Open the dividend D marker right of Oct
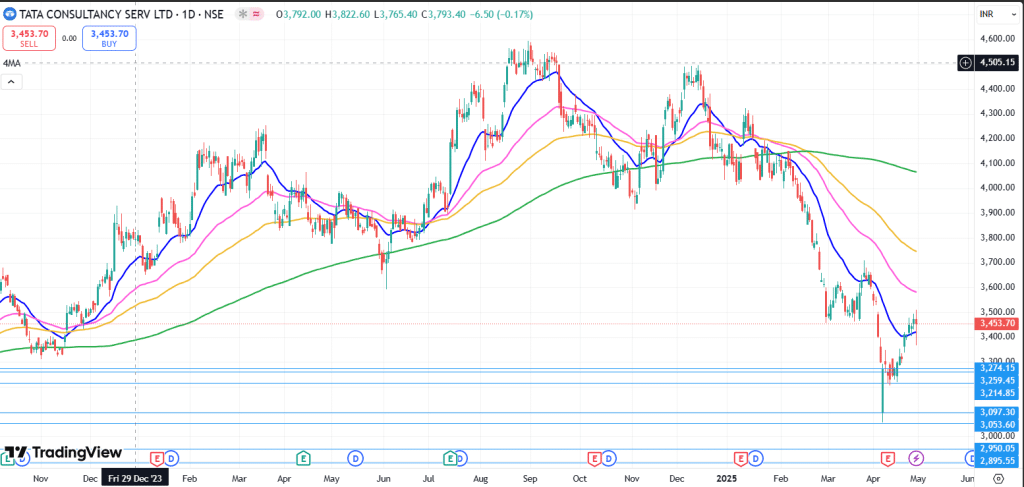The height and width of the screenshot is (487, 1024). point(609,459)
